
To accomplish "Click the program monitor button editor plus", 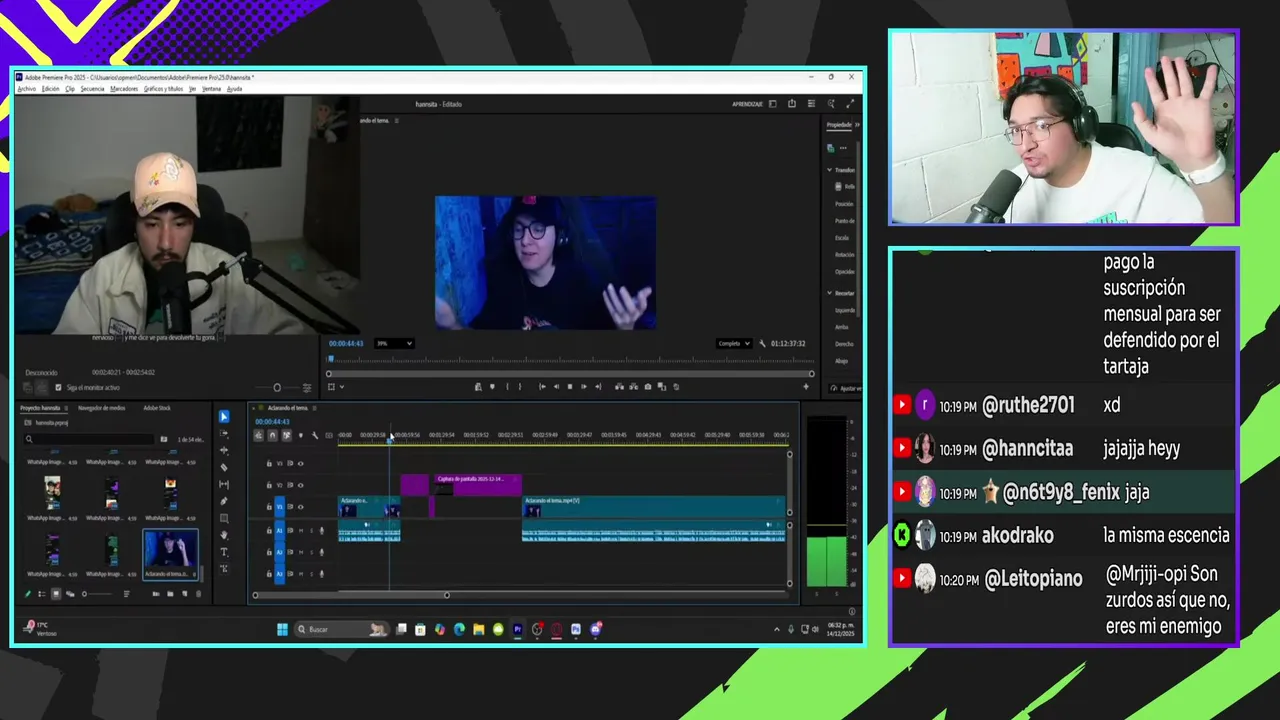I will (x=806, y=386).
